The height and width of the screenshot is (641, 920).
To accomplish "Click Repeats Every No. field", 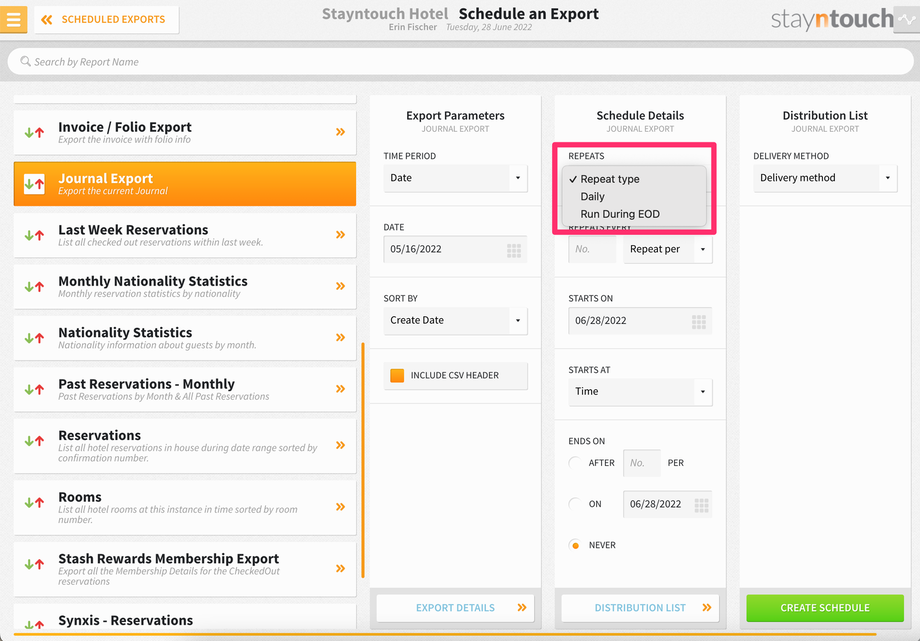I will click(592, 249).
